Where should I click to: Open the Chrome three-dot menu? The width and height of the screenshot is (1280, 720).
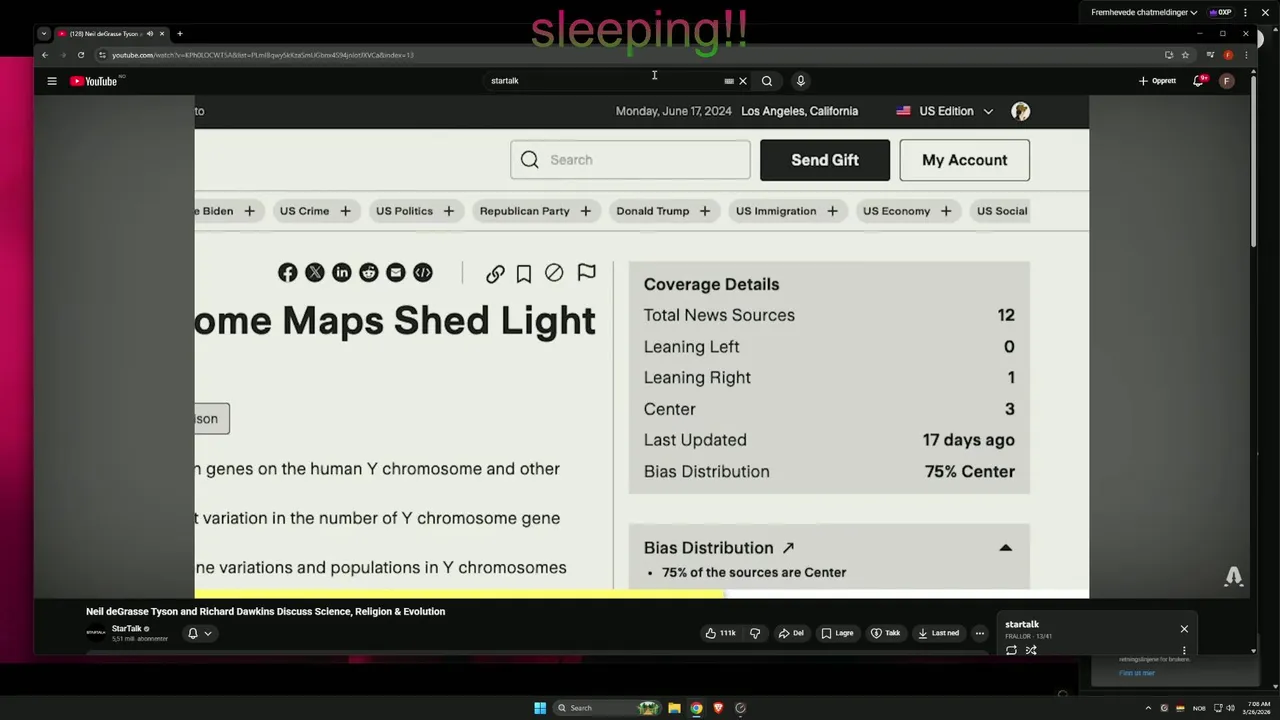click(1246, 55)
